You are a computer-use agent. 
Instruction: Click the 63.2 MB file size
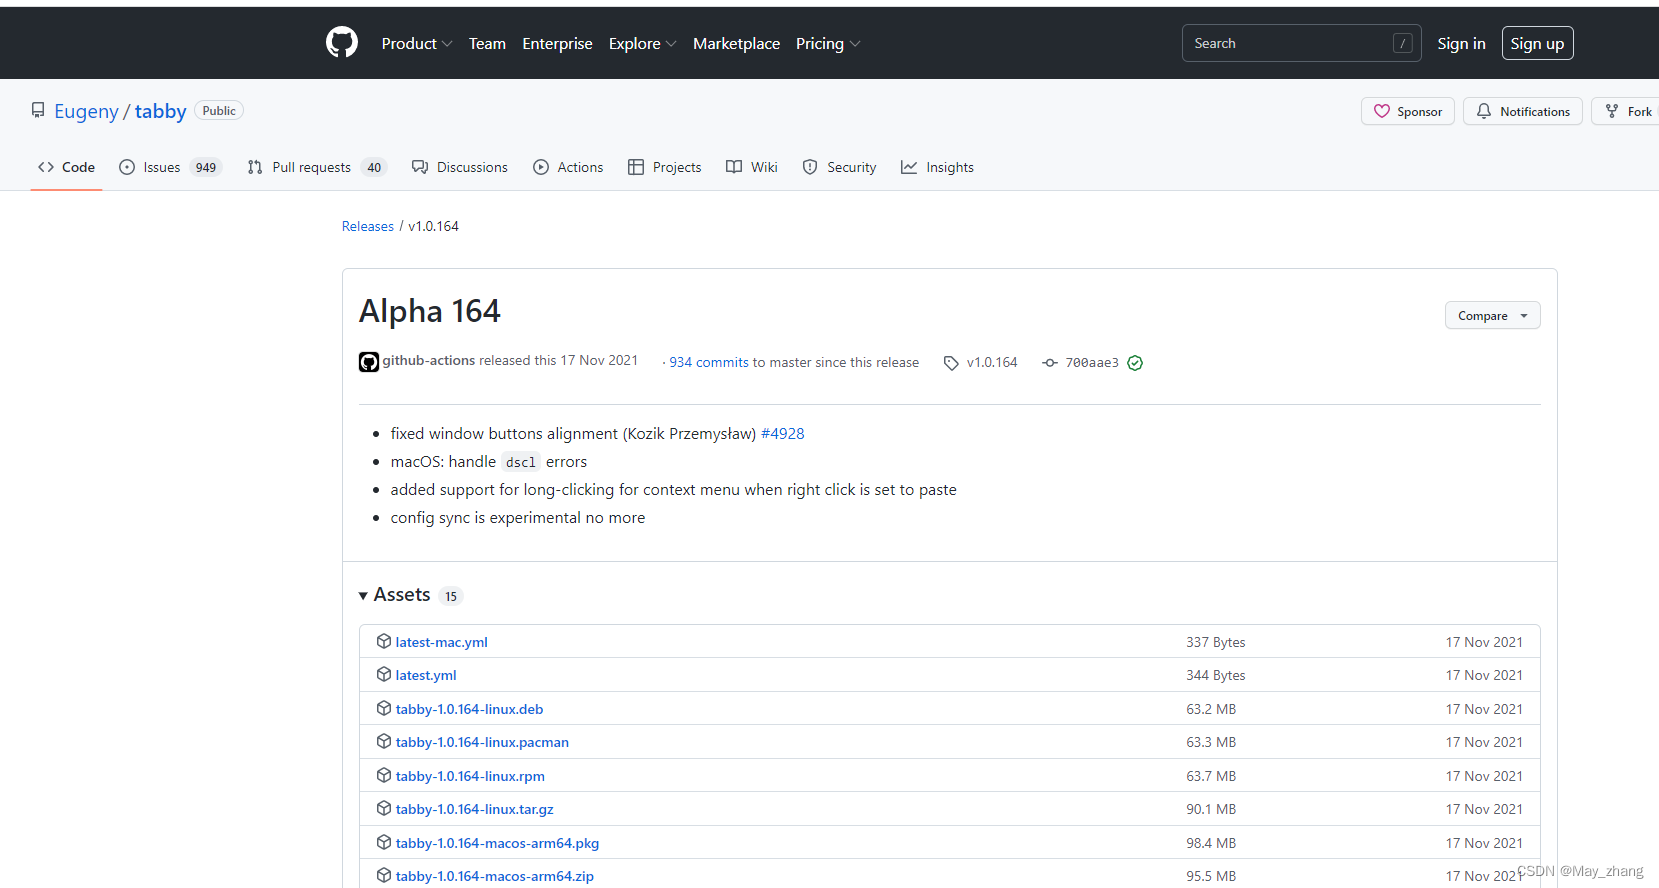(1211, 709)
